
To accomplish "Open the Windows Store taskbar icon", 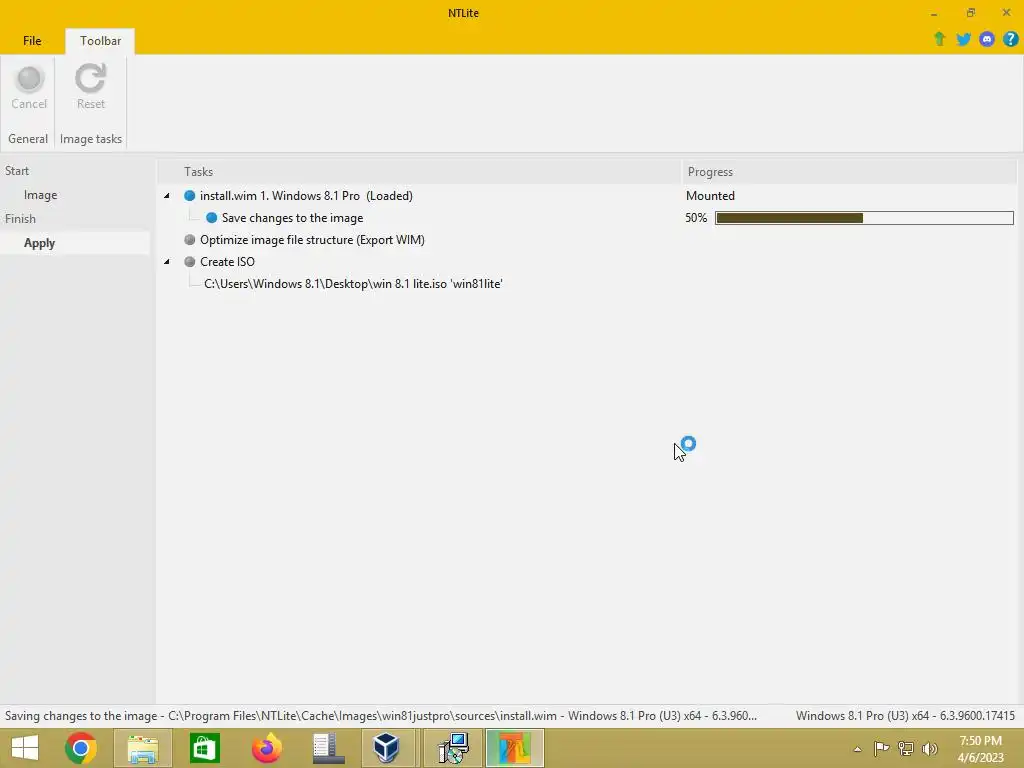I will [204, 748].
